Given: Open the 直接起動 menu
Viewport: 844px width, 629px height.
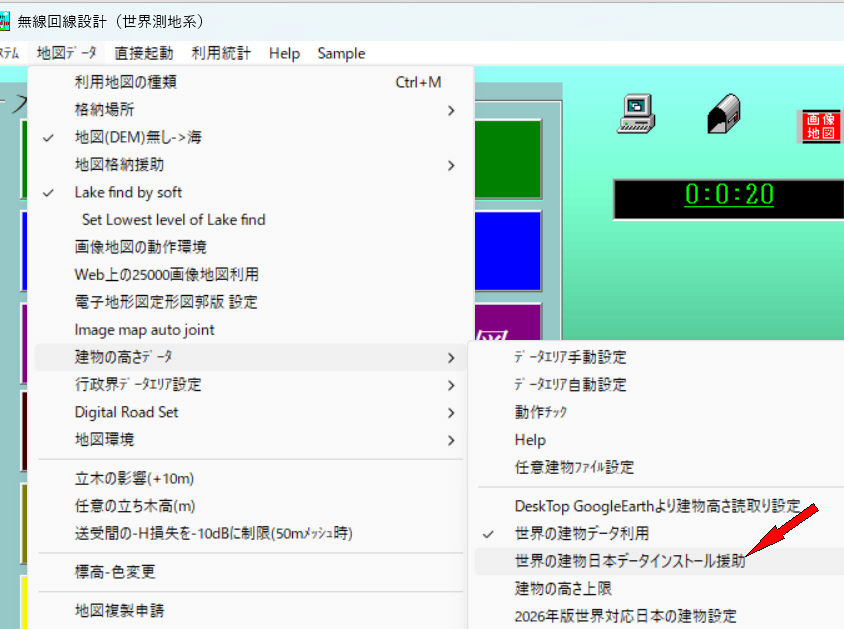Looking at the screenshot, I should tap(143, 53).
